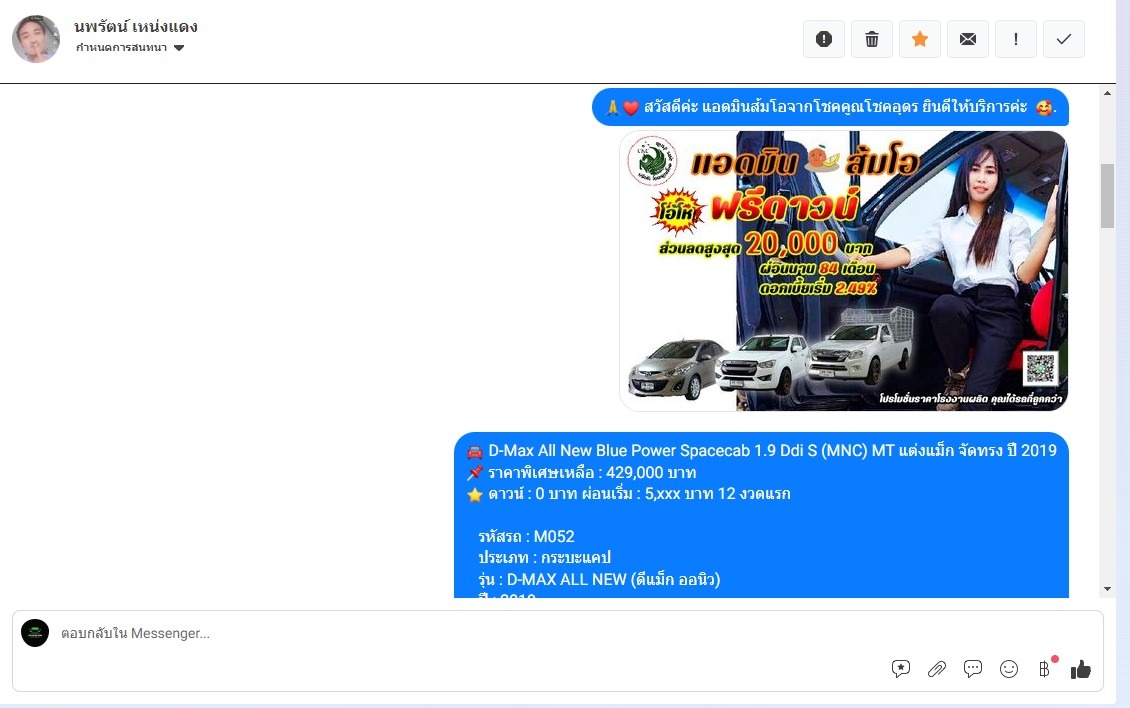Screen dimensions: 1130x708
Task: Click the ประเภท : กระบะแคป line
Action: [544, 558]
